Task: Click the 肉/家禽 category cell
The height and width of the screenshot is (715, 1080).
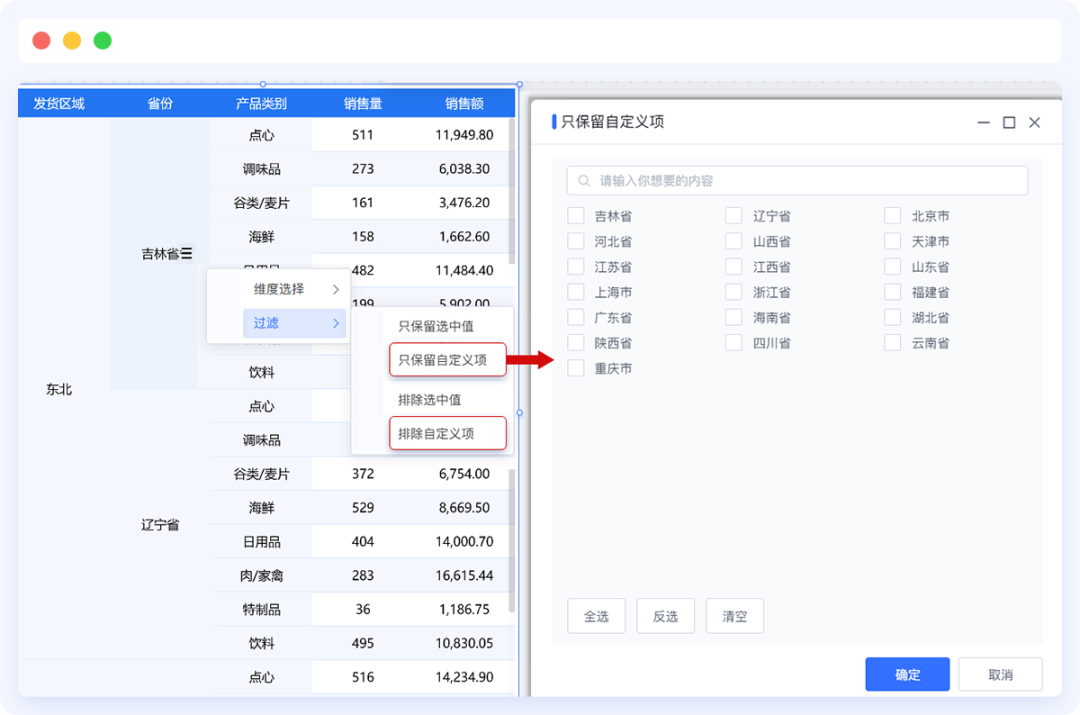Action: [261, 575]
